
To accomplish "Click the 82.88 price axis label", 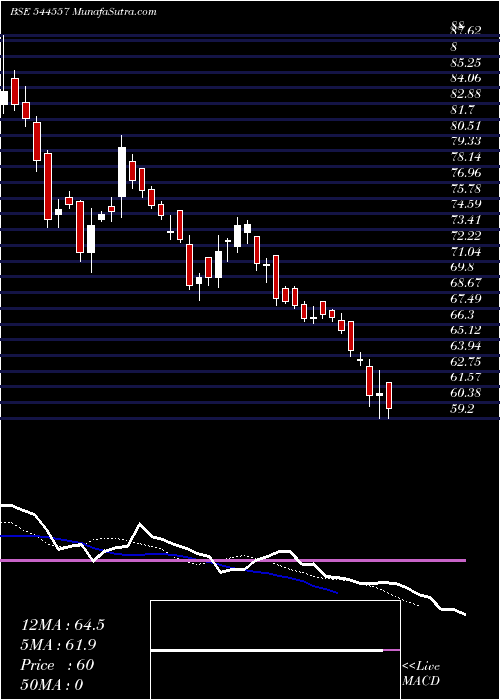I will point(466,94).
